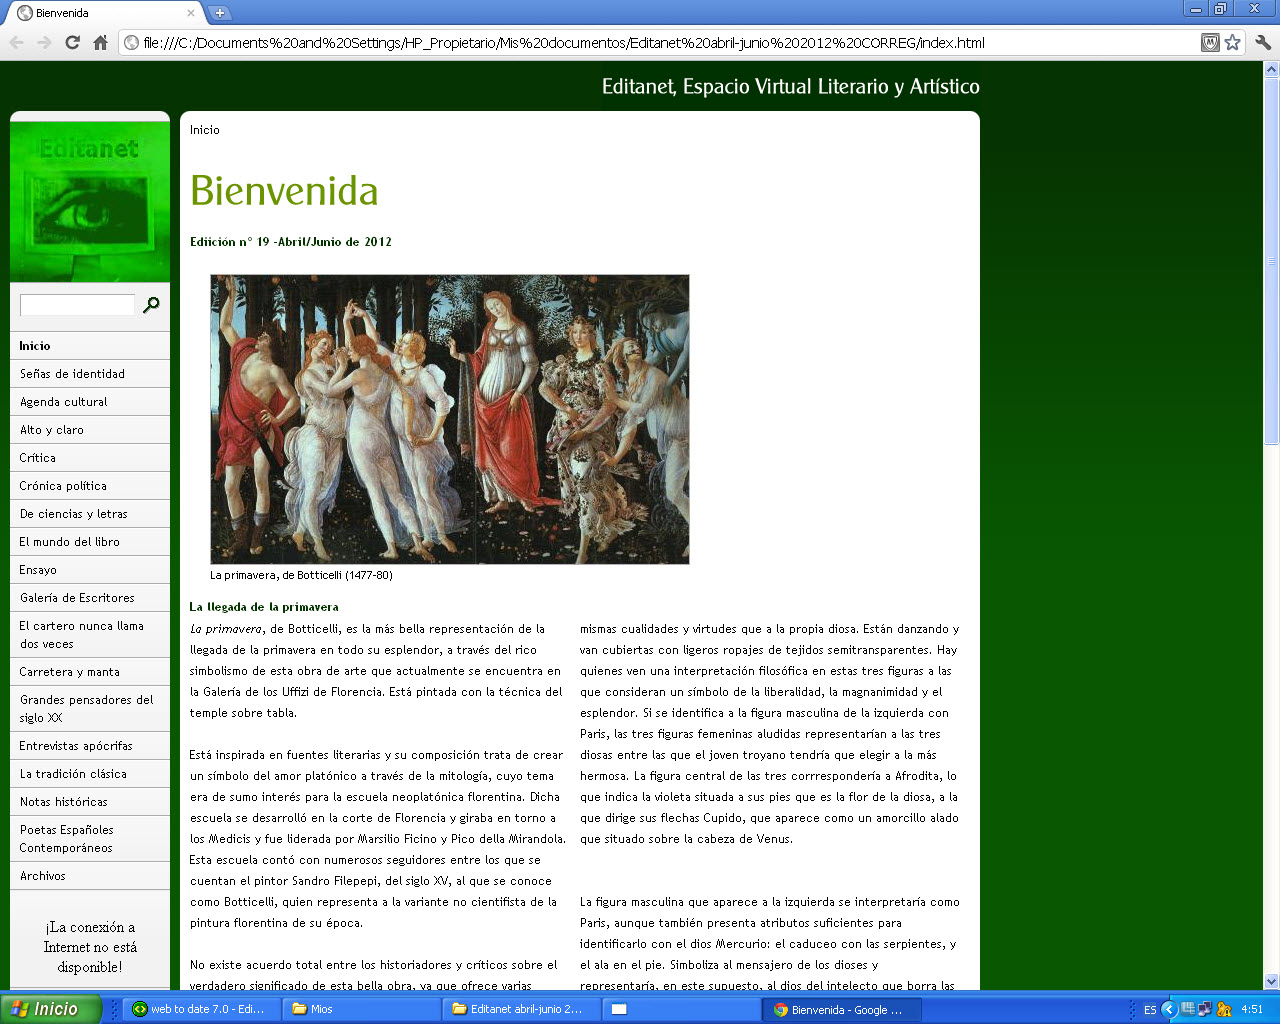Switch to Editanet abril-junio folder taskbar window
The height and width of the screenshot is (1024, 1280).
coord(521,1009)
